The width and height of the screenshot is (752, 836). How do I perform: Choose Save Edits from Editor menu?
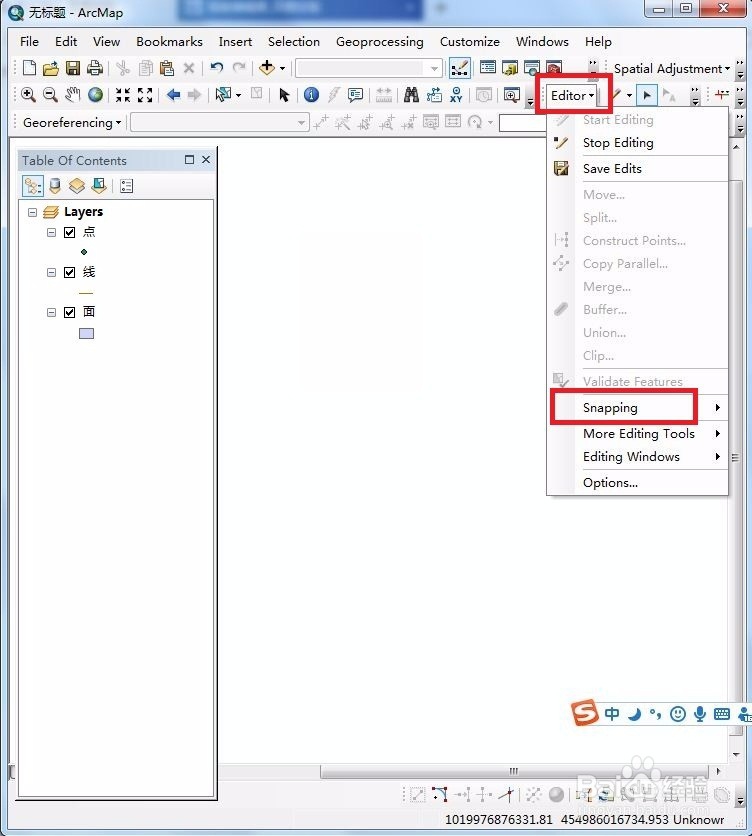637,168
